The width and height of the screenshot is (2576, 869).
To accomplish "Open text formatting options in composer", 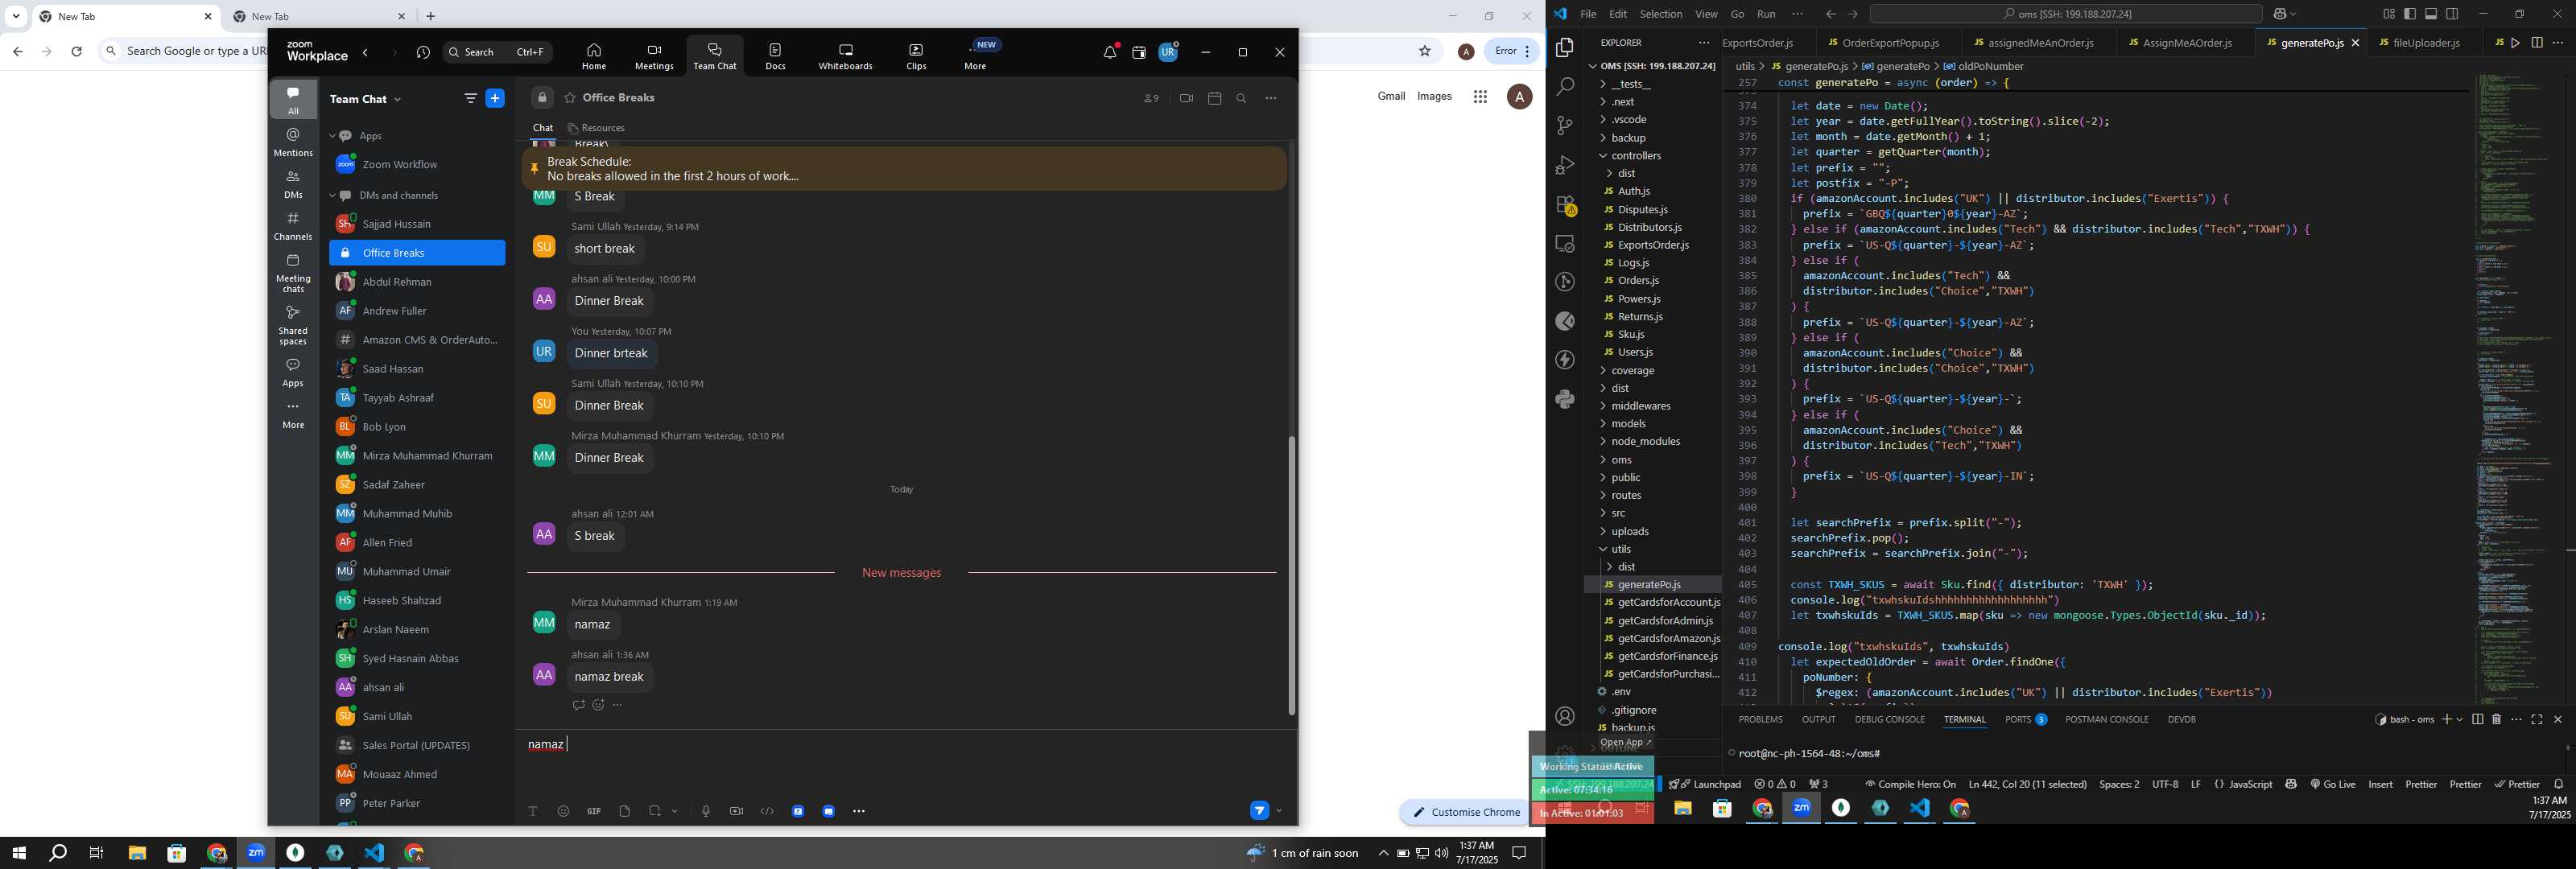I will [533, 811].
